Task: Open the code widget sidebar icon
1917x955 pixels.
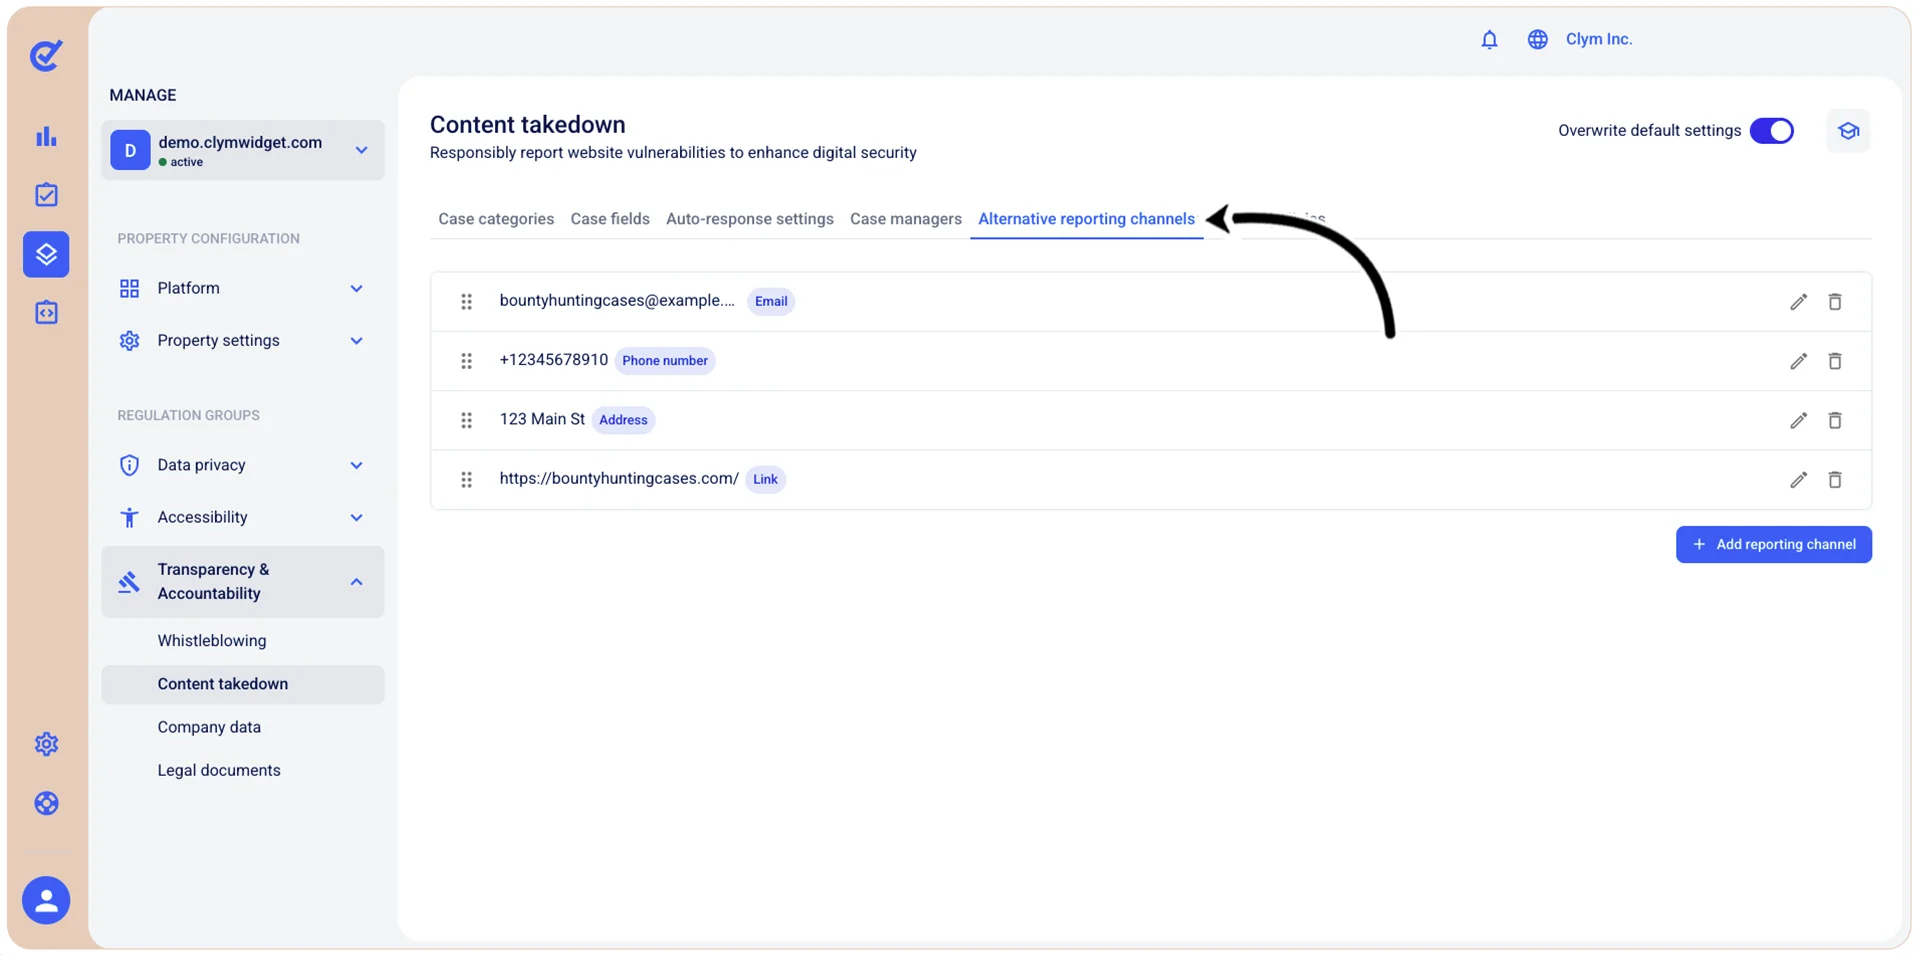Action: coord(46,313)
